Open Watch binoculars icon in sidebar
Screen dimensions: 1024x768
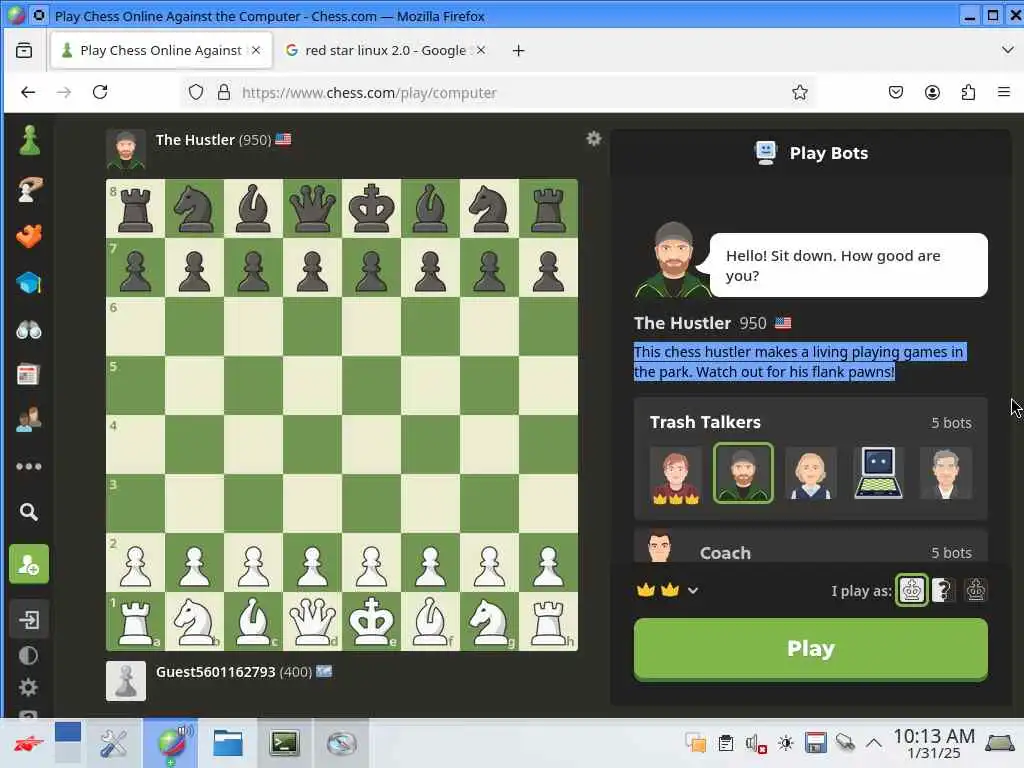(29, 330)
